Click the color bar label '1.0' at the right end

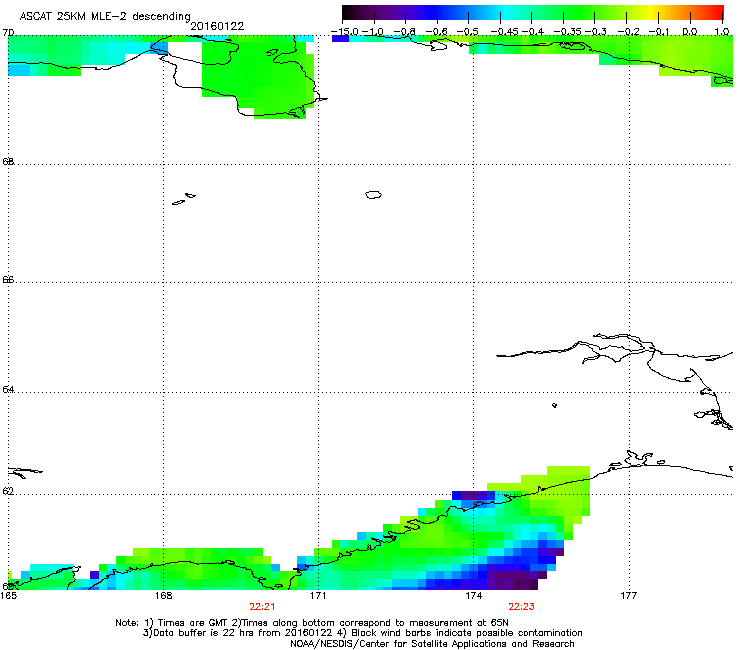point(722,31)
